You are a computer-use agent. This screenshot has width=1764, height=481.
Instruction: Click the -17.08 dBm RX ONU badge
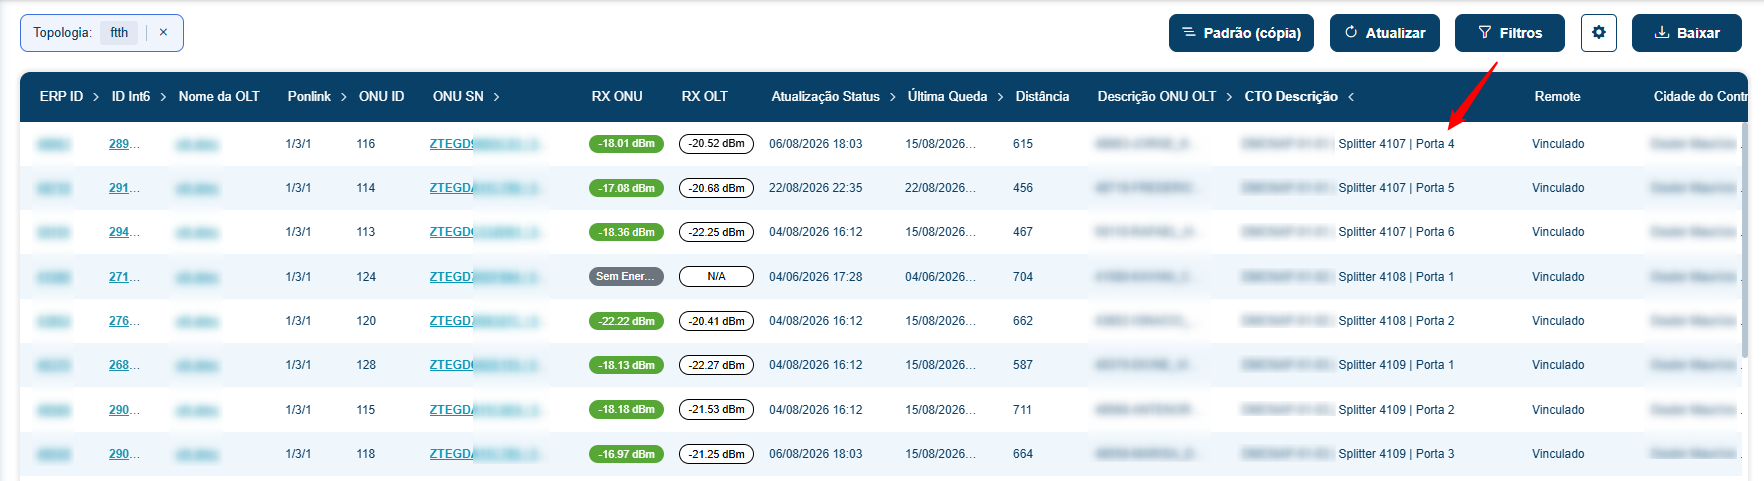626,188
